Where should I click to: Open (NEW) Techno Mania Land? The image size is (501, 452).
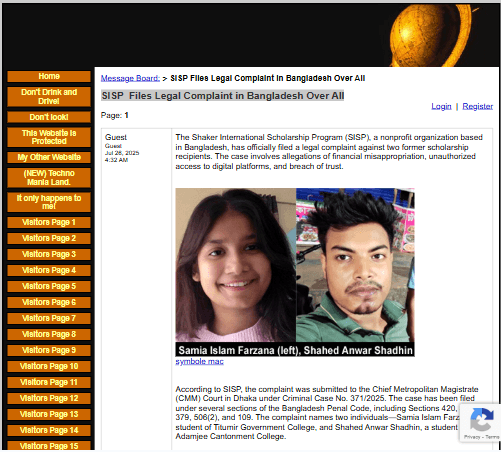point(49,178)
